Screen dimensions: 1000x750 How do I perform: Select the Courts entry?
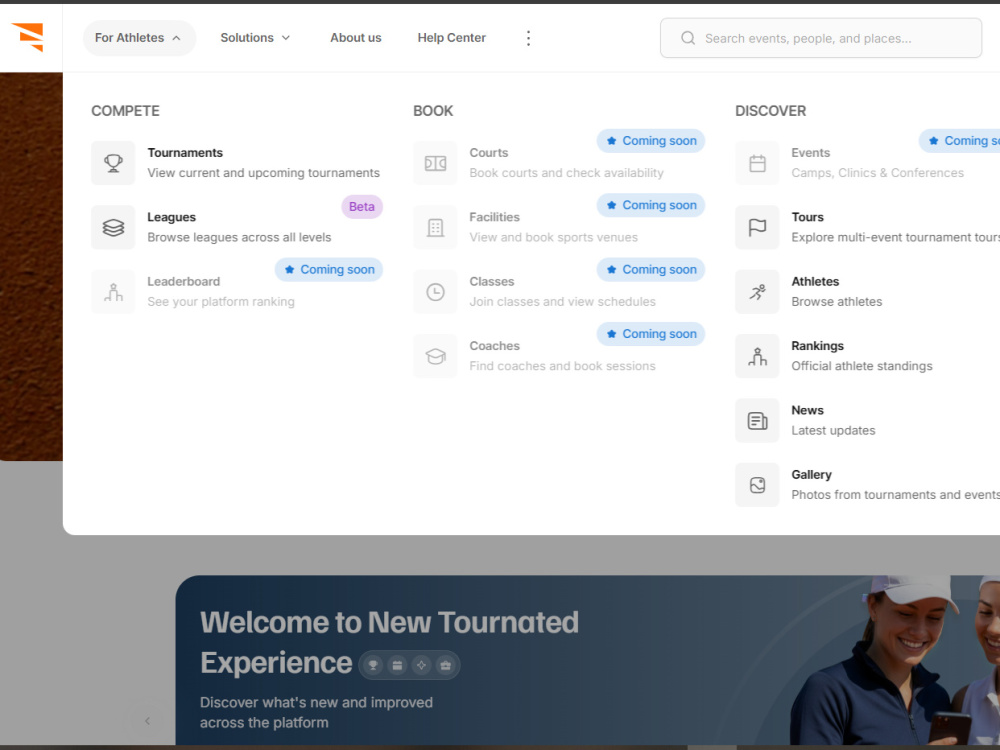559,163
